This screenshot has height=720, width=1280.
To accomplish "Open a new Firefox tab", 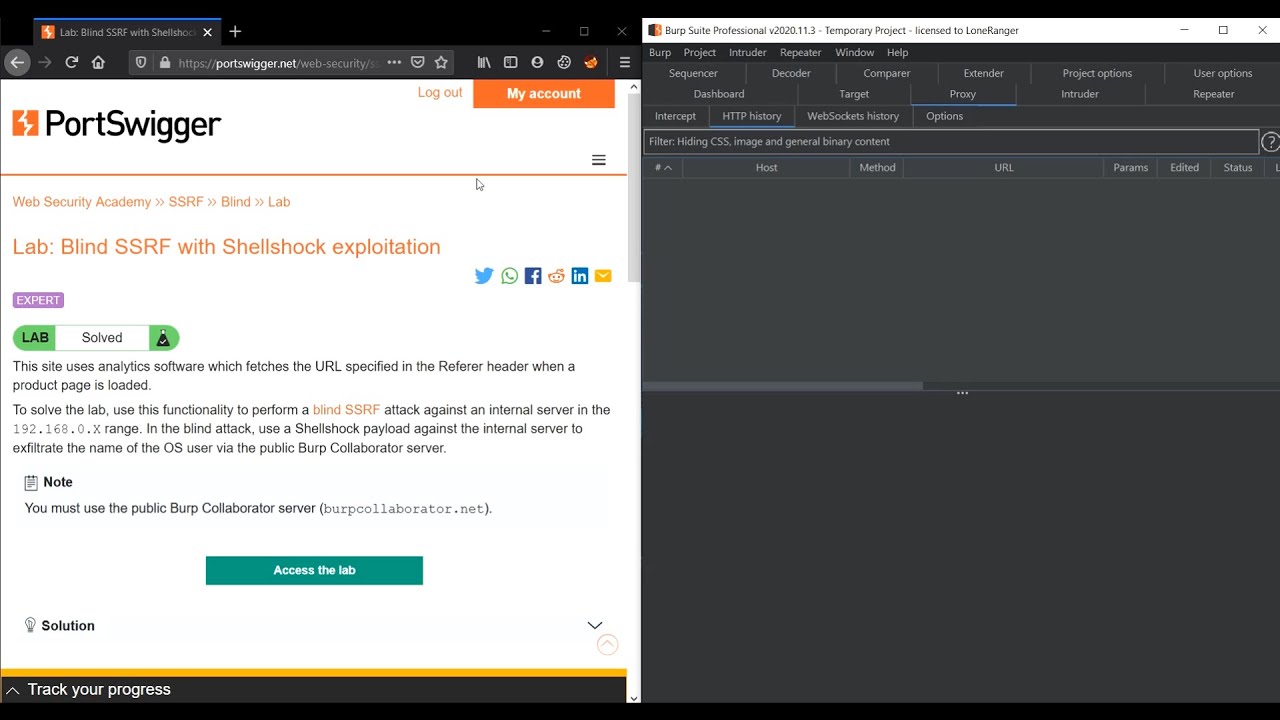I will click(x=235, y=32).
